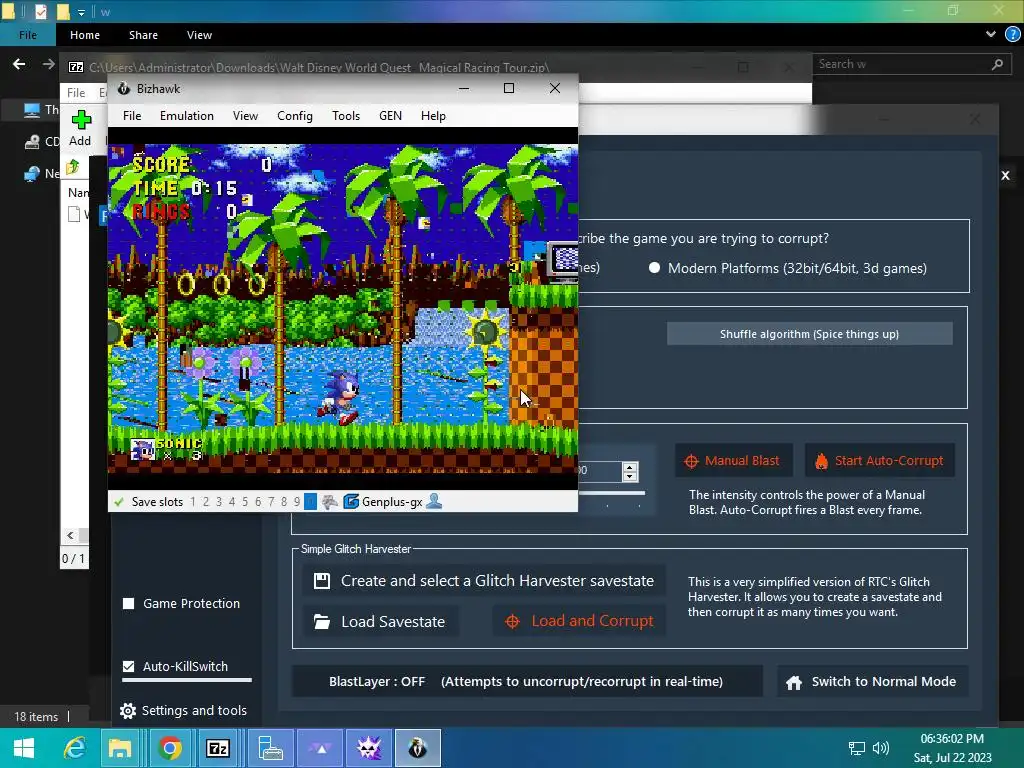Open the Explorer Share tab
The height and width of the screenshot is (768, 1024).
click(143, 35)
